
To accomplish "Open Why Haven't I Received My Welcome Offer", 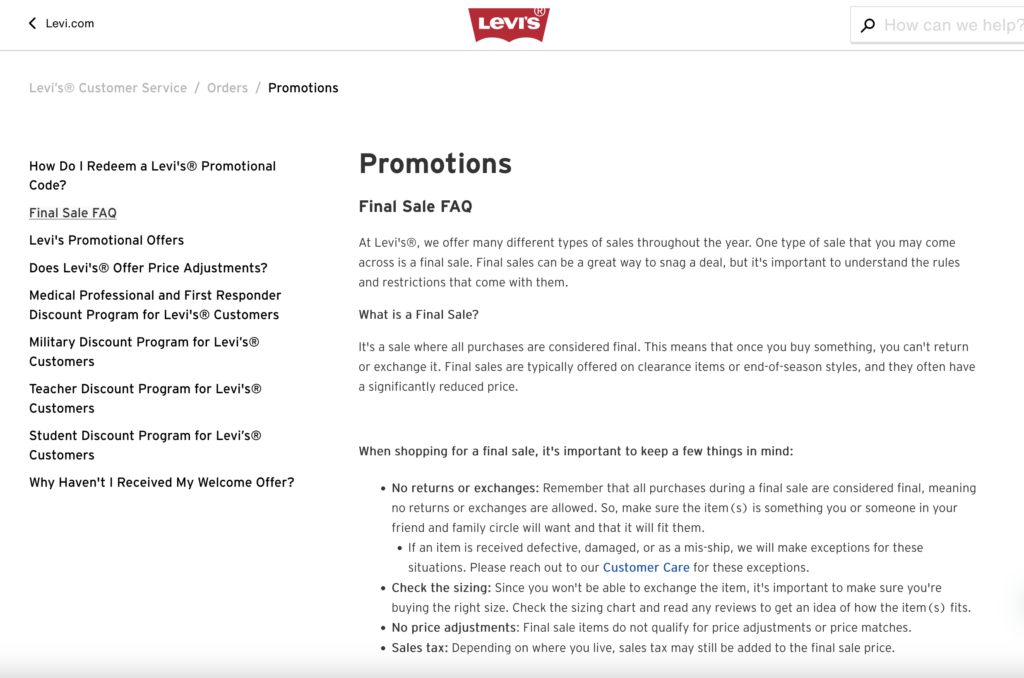I will click(x=162, y=482).
